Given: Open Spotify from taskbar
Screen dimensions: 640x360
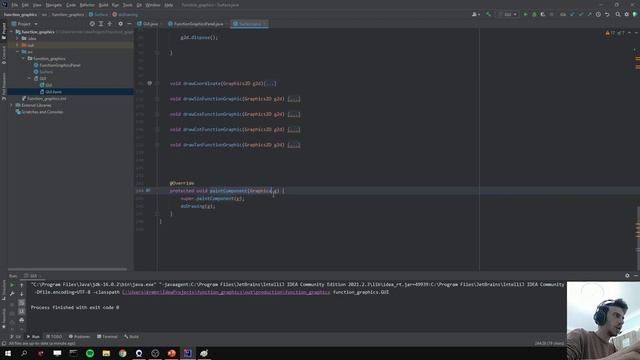Looking at the screenshot, I should 90,353.
